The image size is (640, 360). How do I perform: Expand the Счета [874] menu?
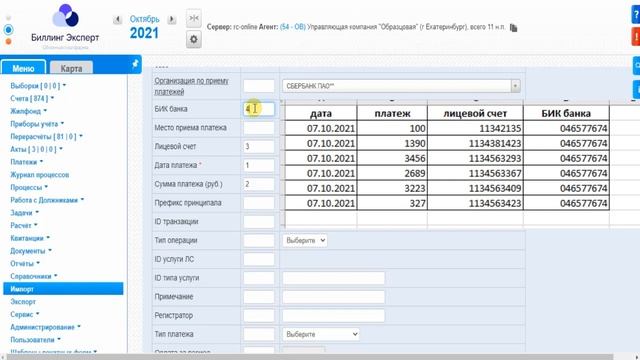(x=32, y=98)
